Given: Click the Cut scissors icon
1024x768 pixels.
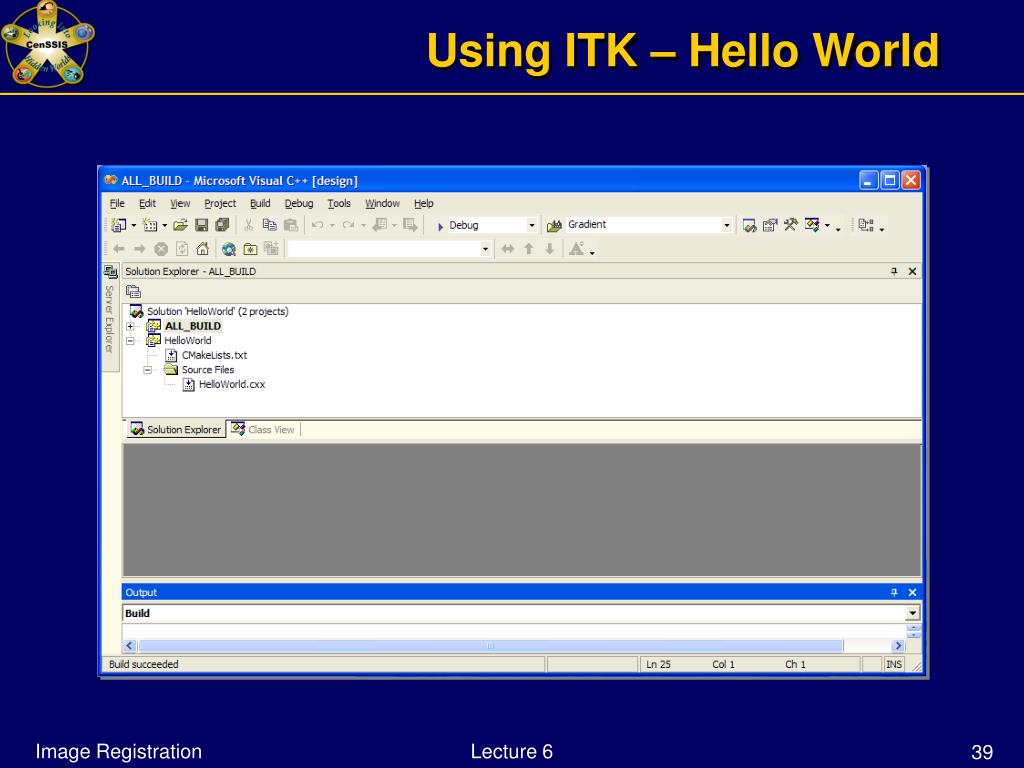Looking at the screenshot, I should [x=248, y=225].
